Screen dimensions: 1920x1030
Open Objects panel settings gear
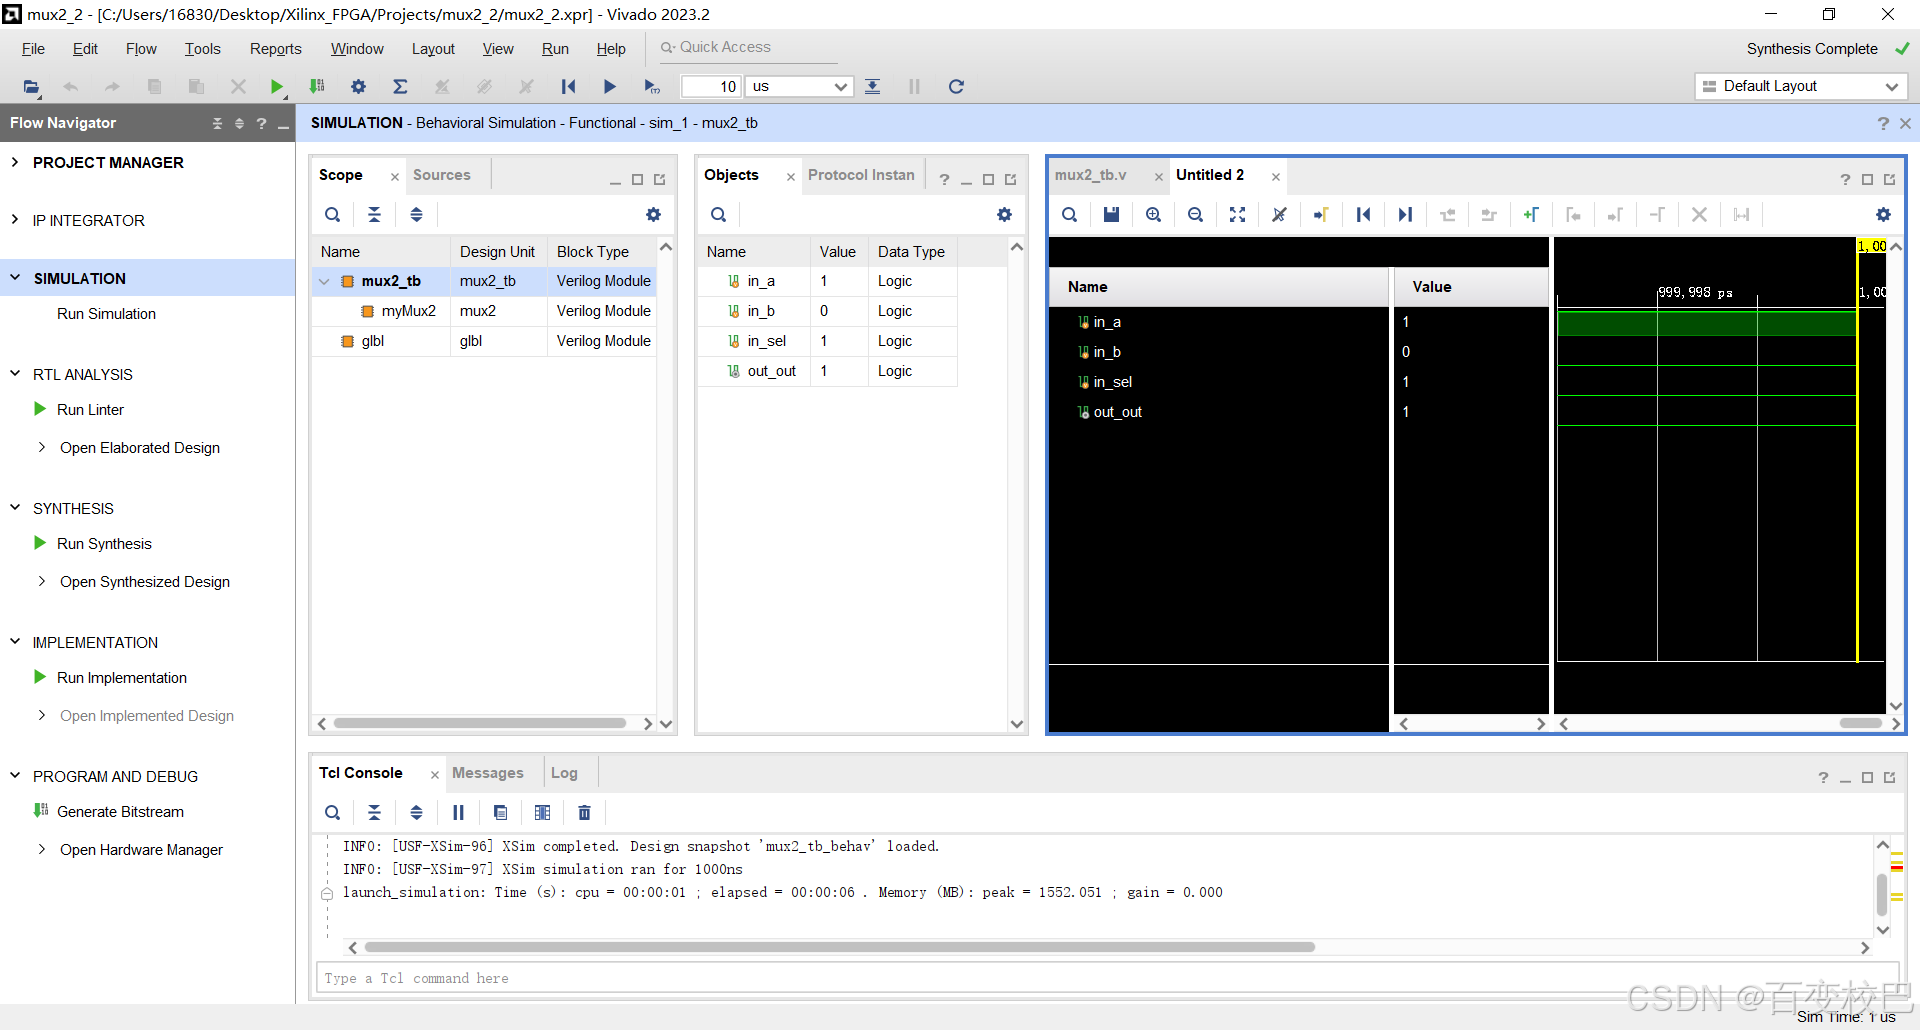pyautogui.click(x=1004, y=214)
